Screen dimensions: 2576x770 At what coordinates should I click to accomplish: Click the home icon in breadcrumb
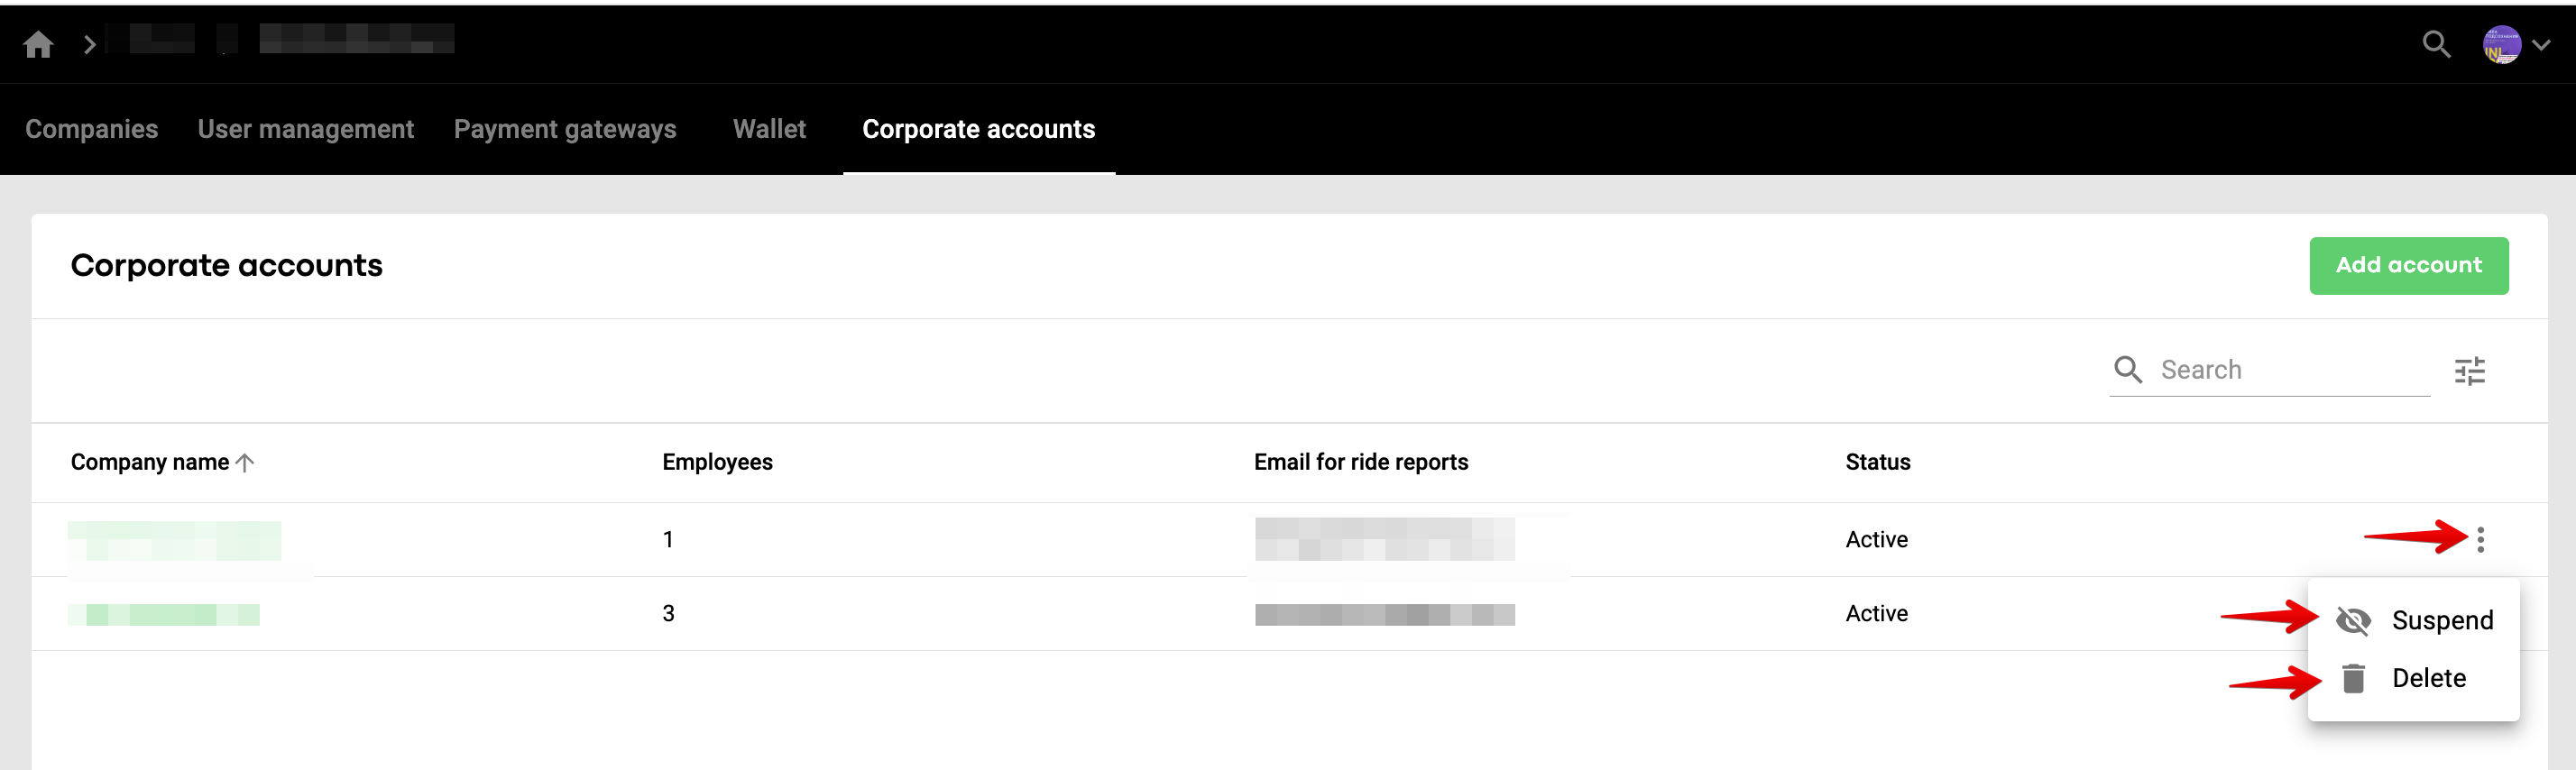[38, 44]
